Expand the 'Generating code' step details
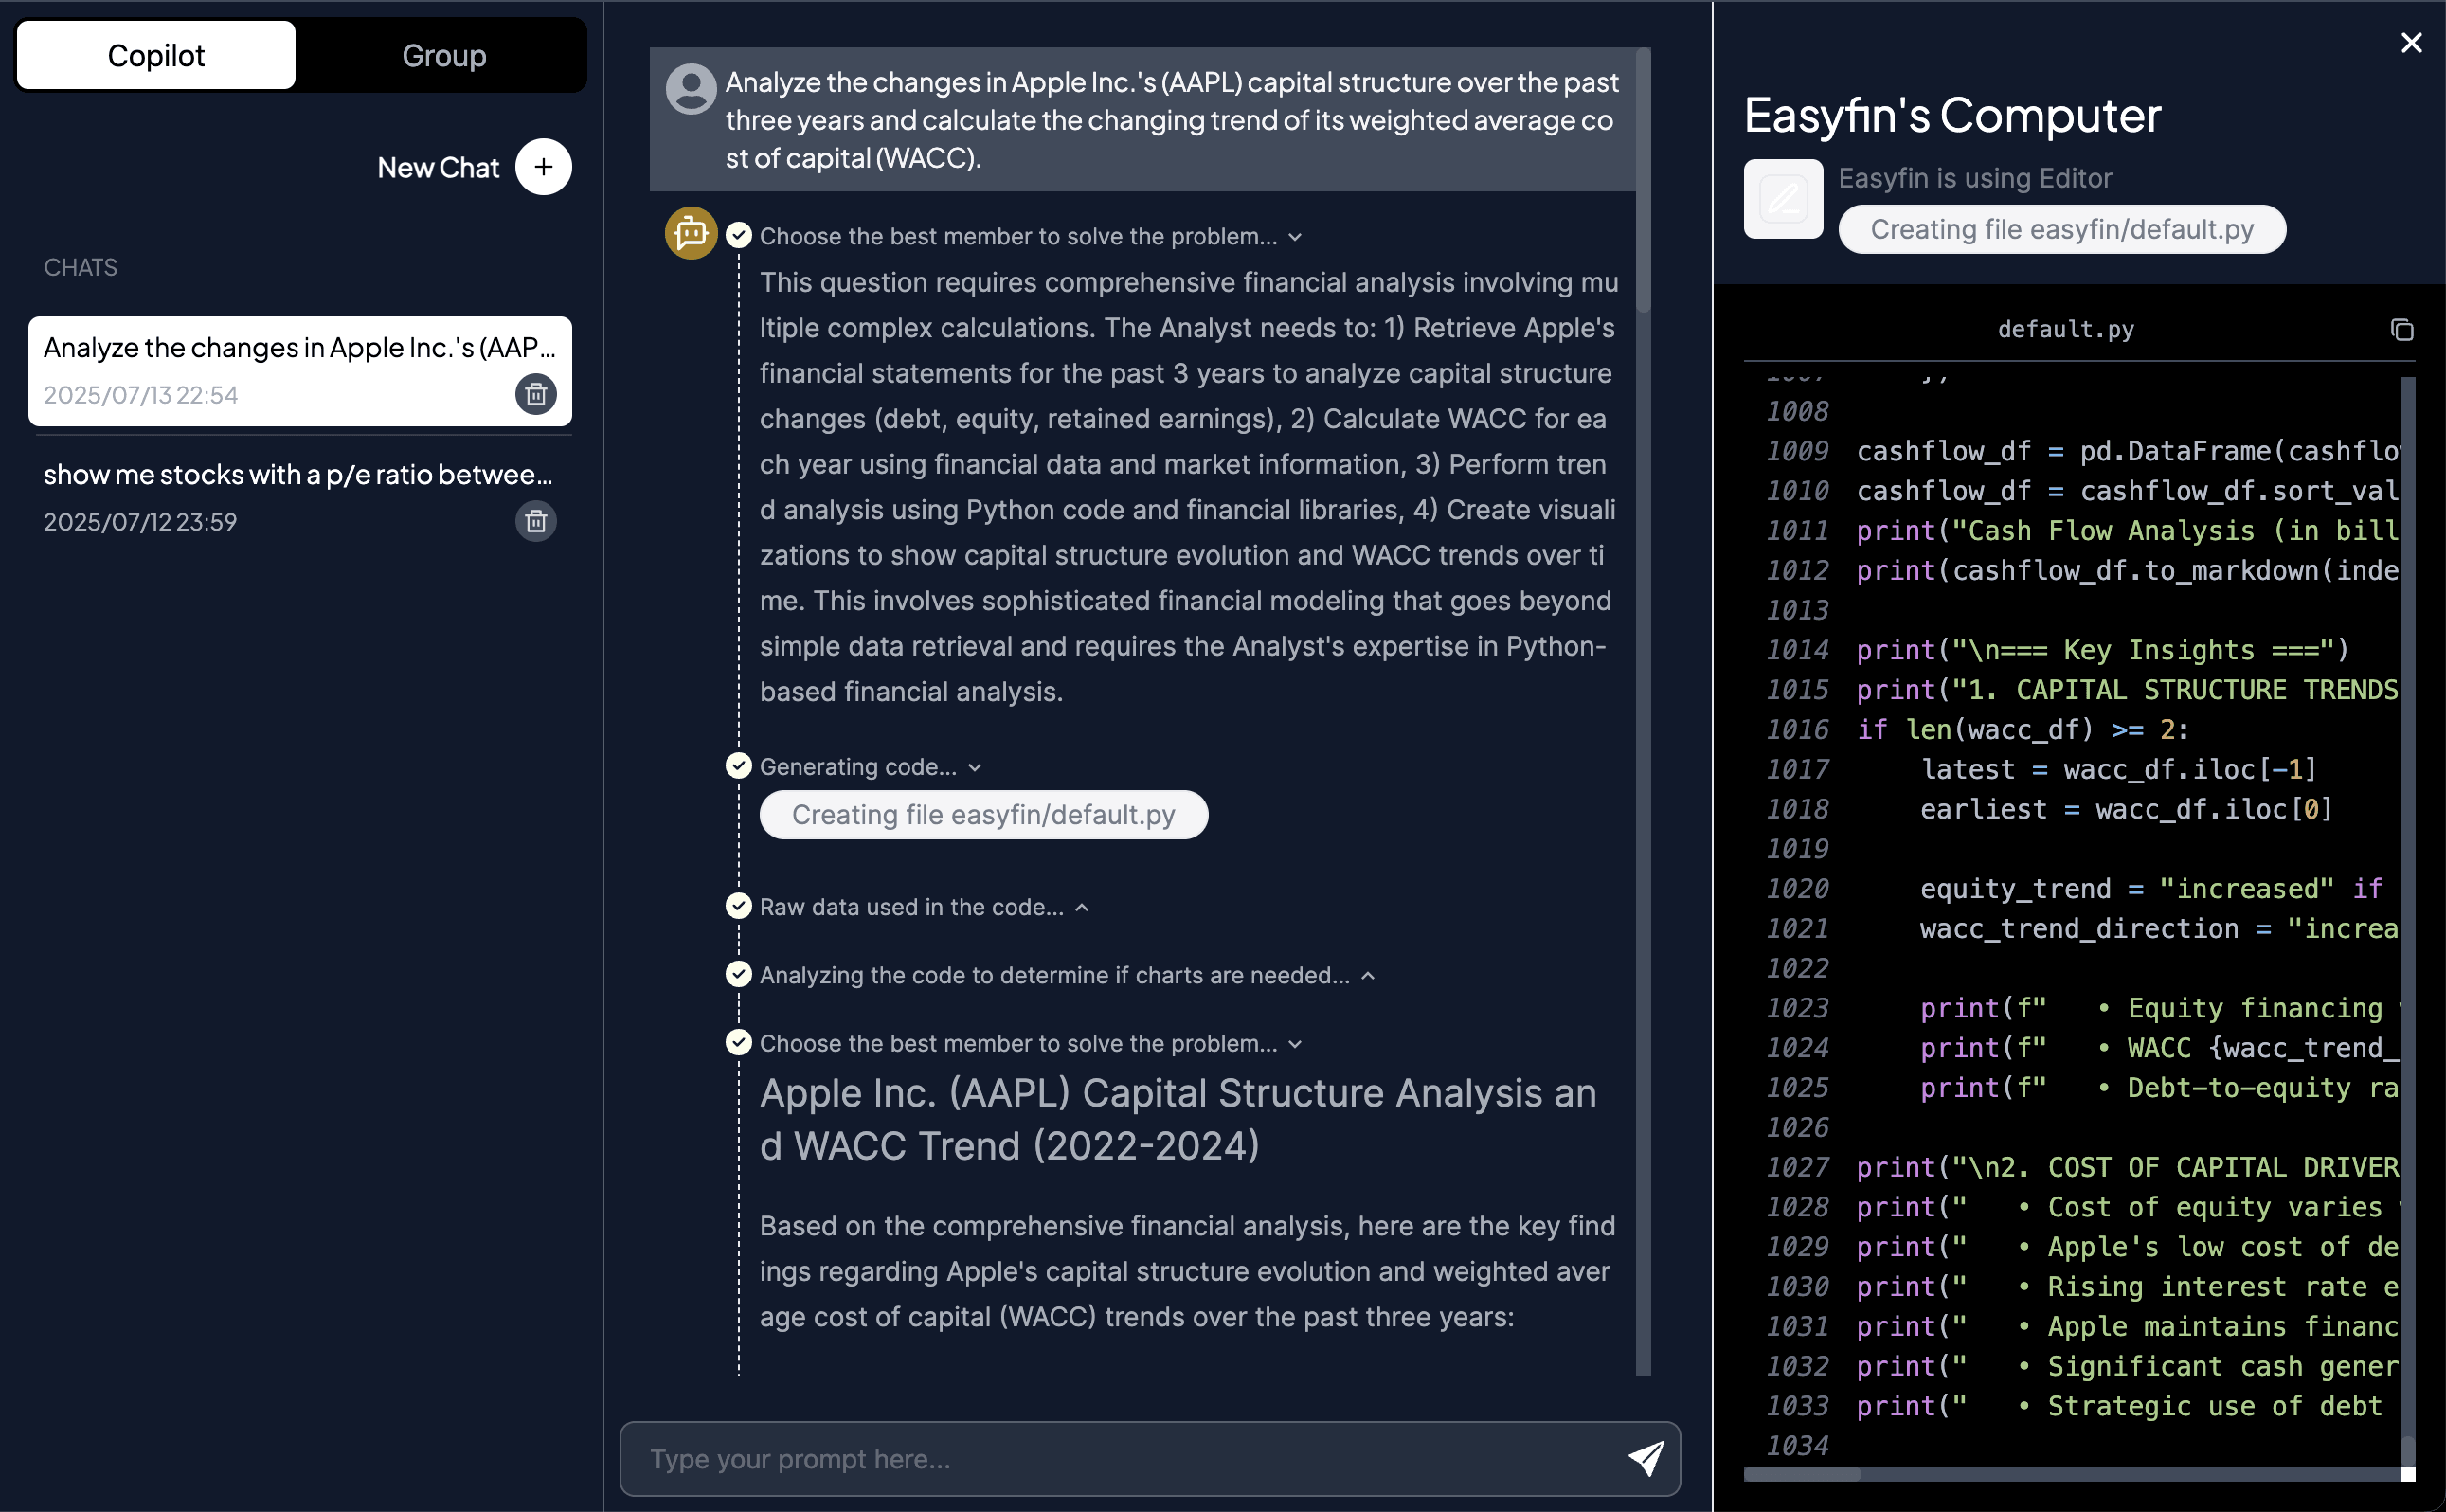 tap(975, 767)
